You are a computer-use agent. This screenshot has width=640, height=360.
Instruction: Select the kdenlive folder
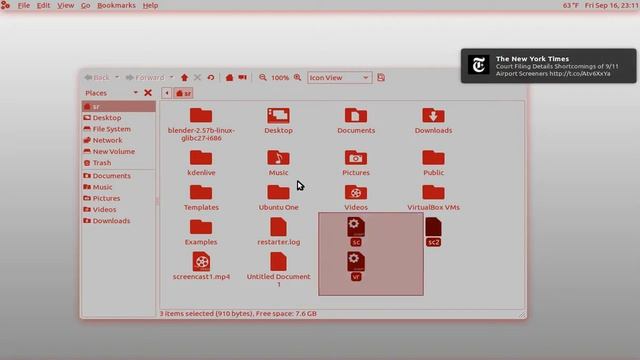click(x=201, y=163)
